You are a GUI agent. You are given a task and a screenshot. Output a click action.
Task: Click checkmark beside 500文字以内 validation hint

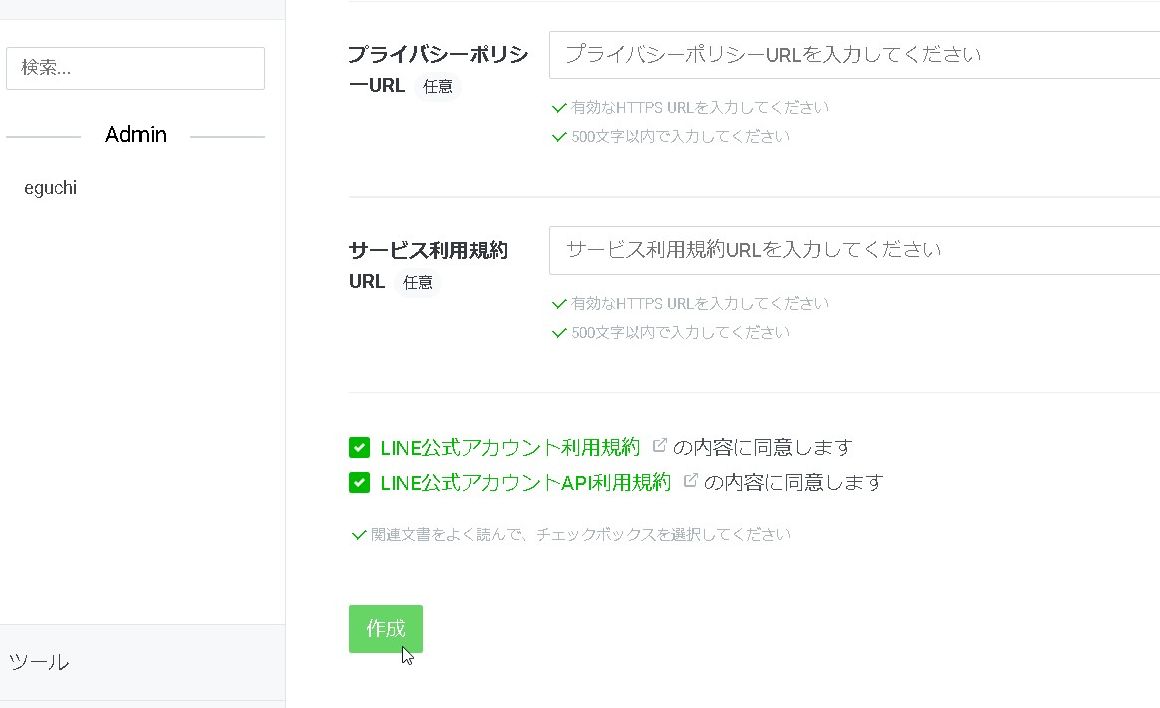click(560, 136)
